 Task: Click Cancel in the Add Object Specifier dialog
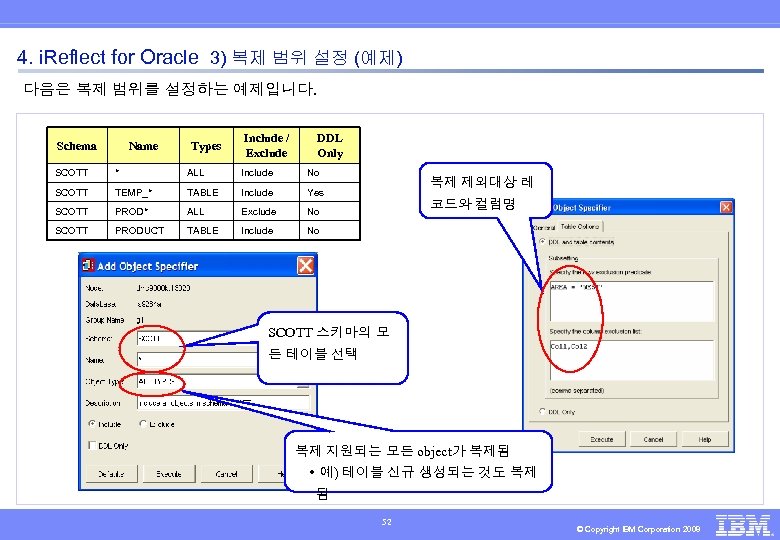(x=226, y=474)
